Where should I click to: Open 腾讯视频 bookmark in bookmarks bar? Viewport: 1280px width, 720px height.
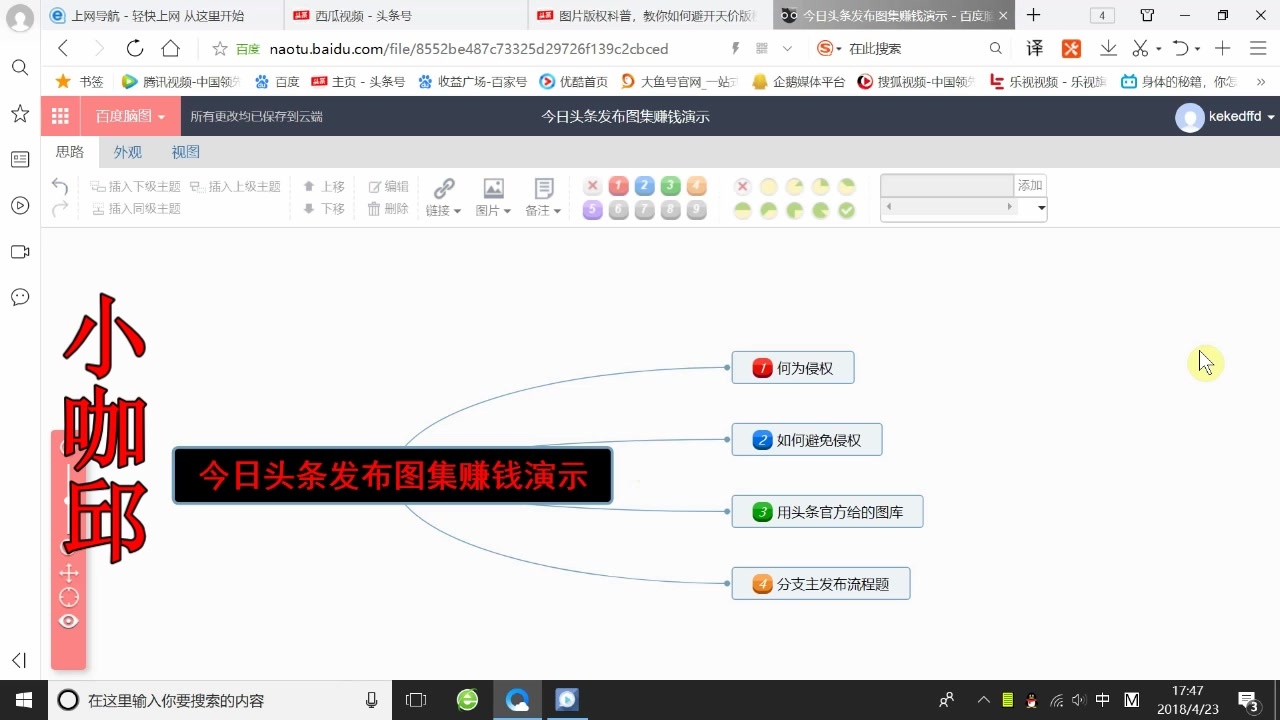180,82
